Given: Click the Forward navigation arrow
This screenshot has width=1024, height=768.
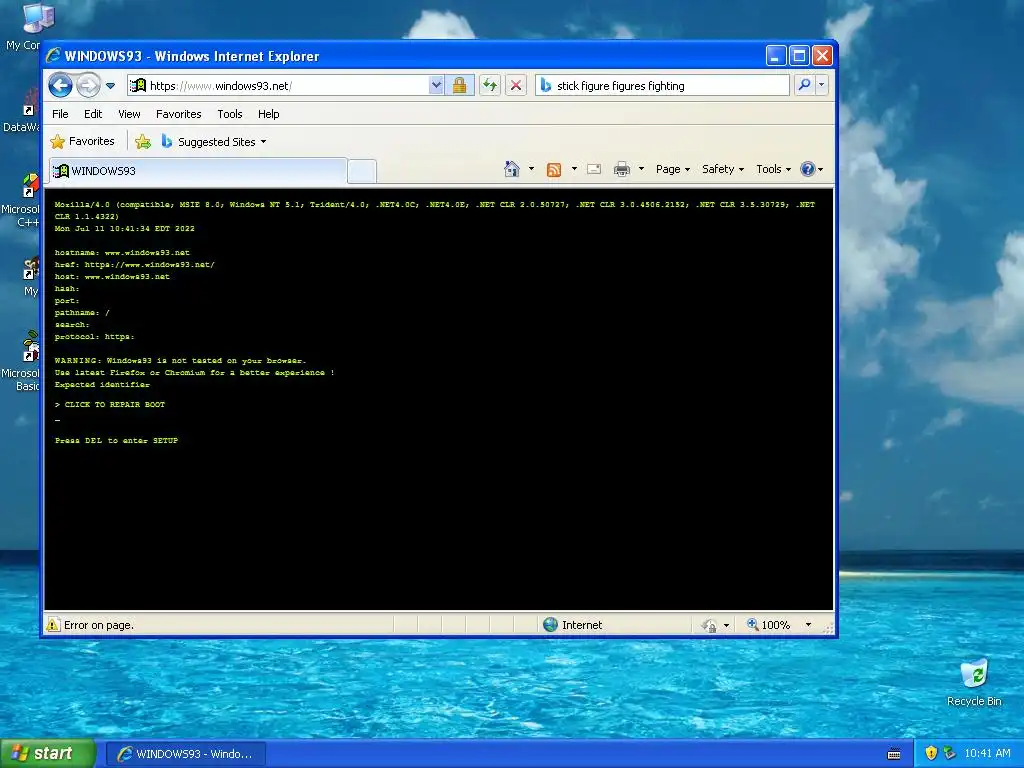Looking at the screenshot, I should (88, 85).
